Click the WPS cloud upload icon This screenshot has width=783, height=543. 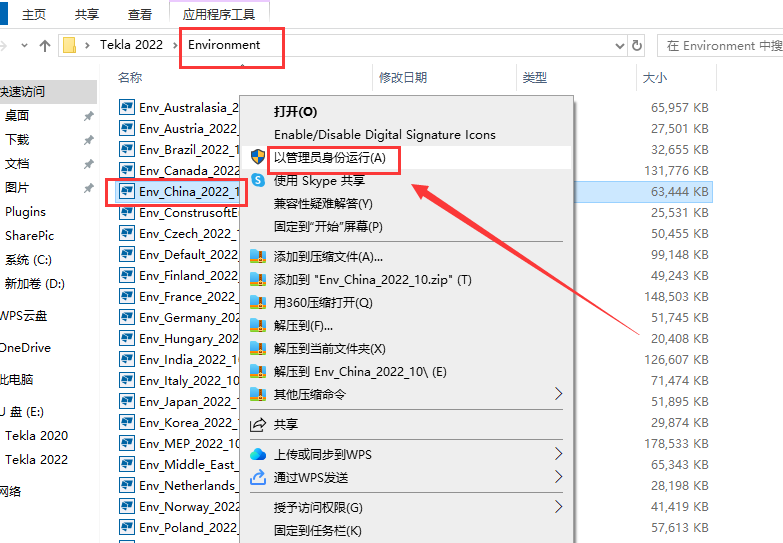258,454
